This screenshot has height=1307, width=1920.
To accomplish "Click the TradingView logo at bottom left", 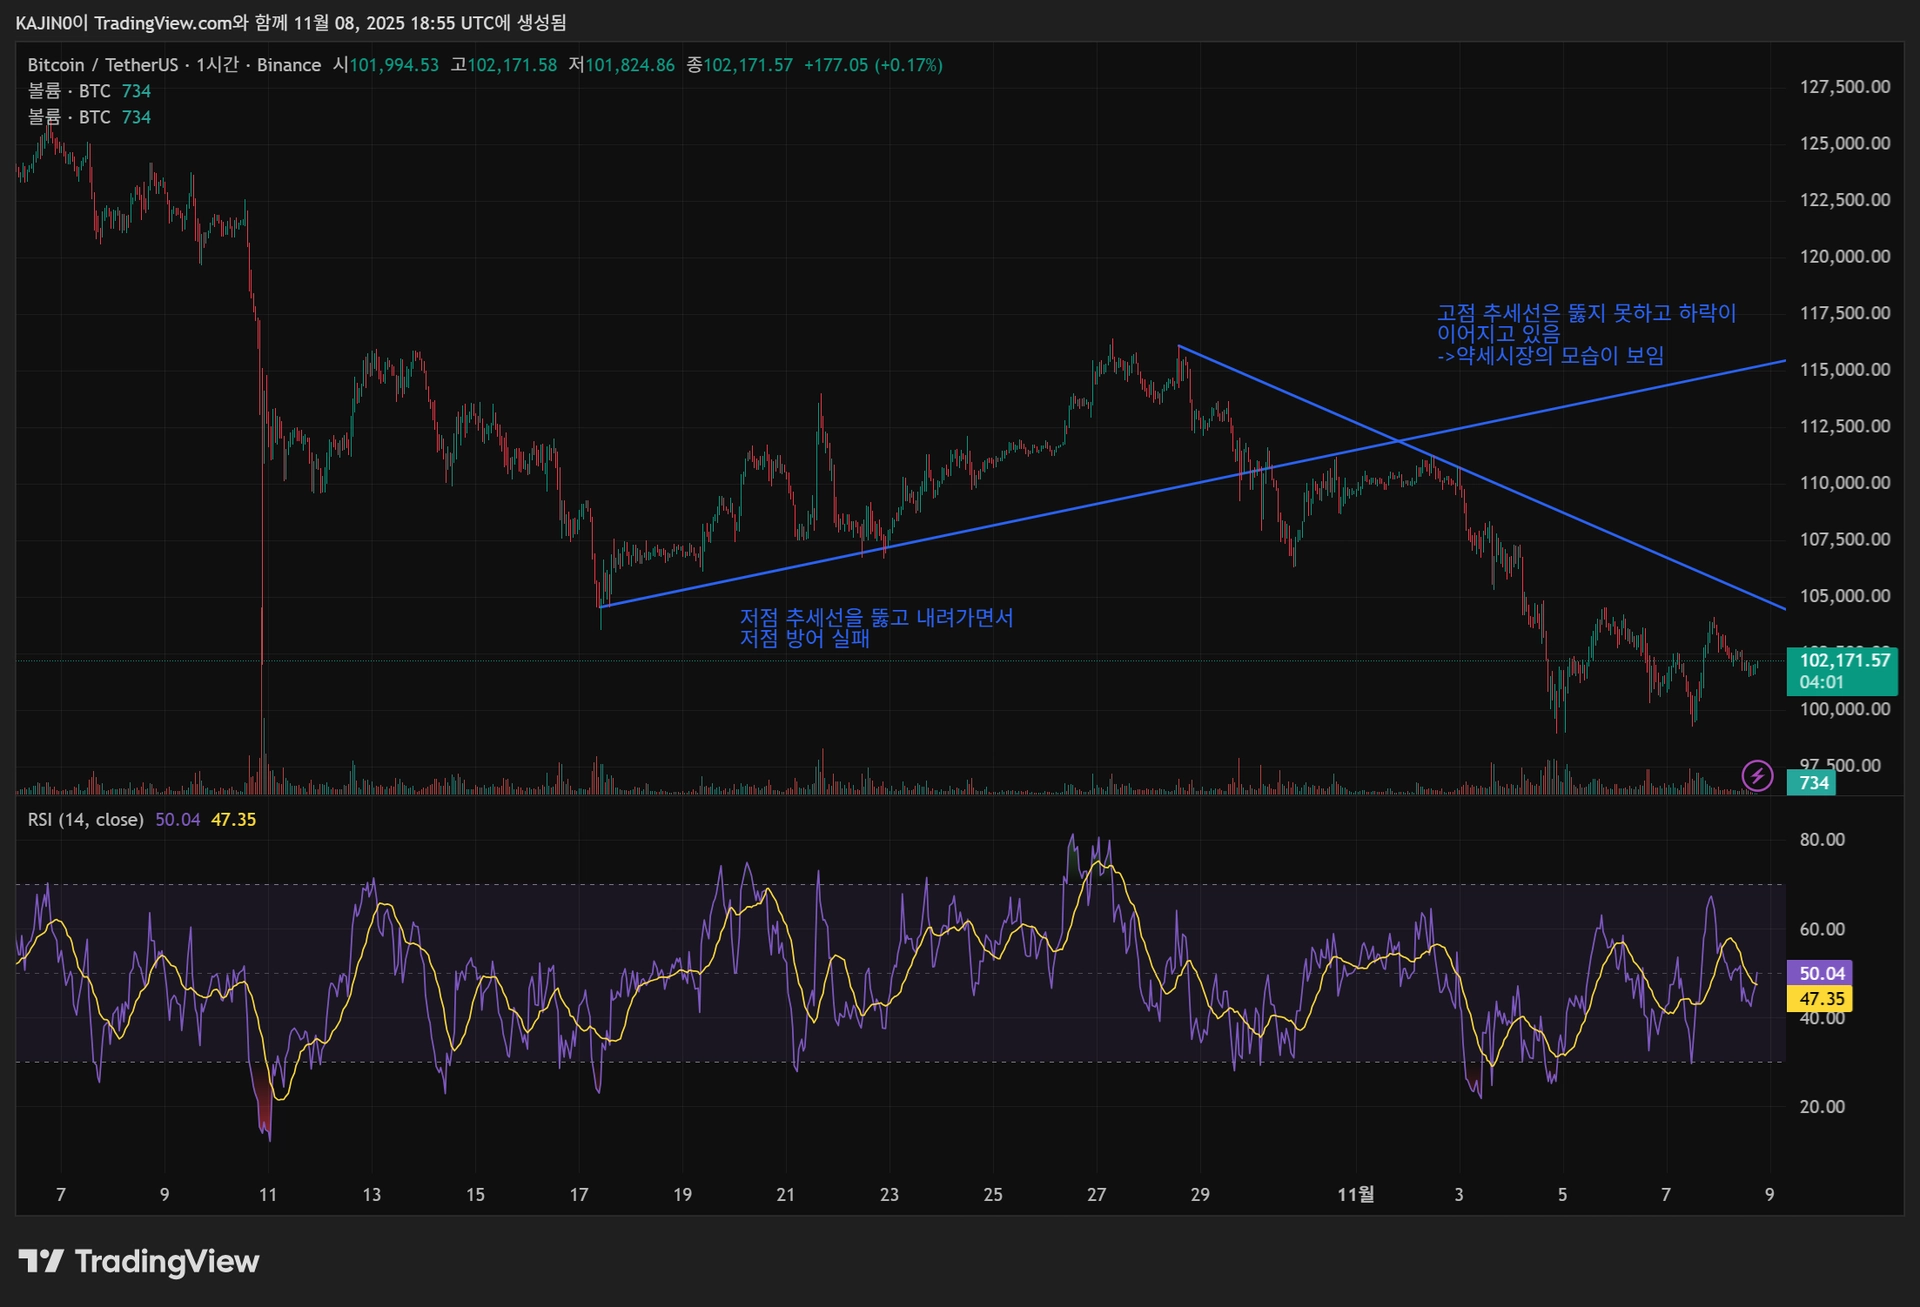I will 139,1261.
